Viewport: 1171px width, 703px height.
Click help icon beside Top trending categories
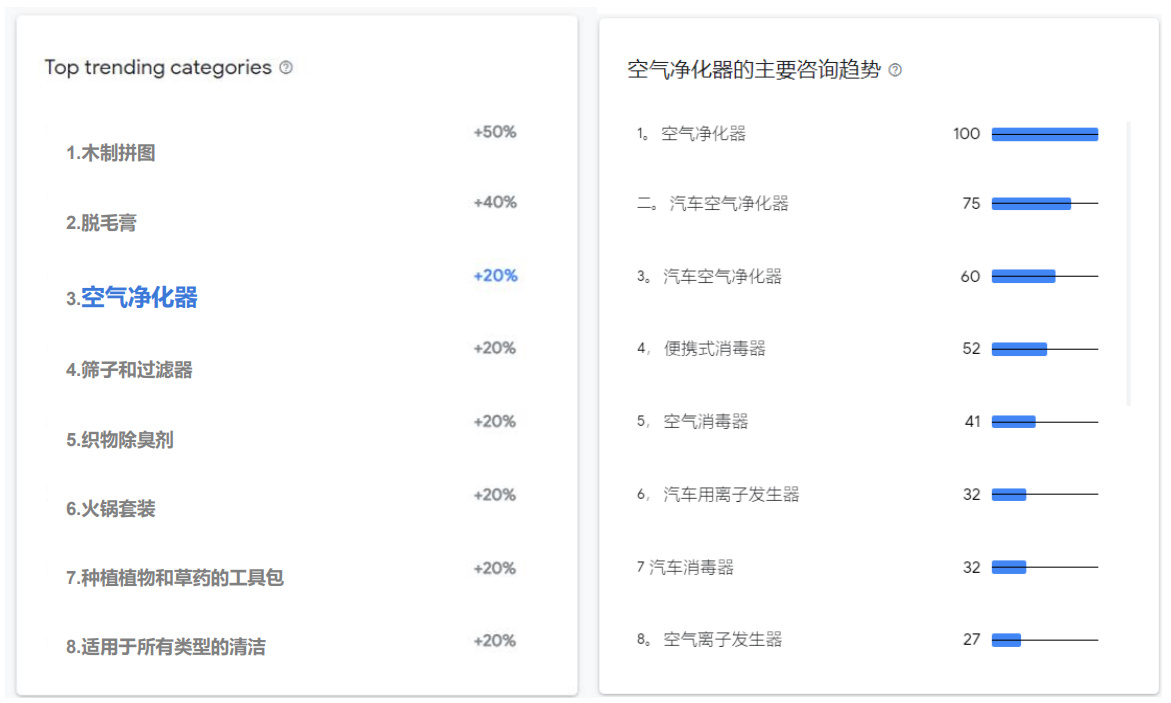(x=286, y=68)
